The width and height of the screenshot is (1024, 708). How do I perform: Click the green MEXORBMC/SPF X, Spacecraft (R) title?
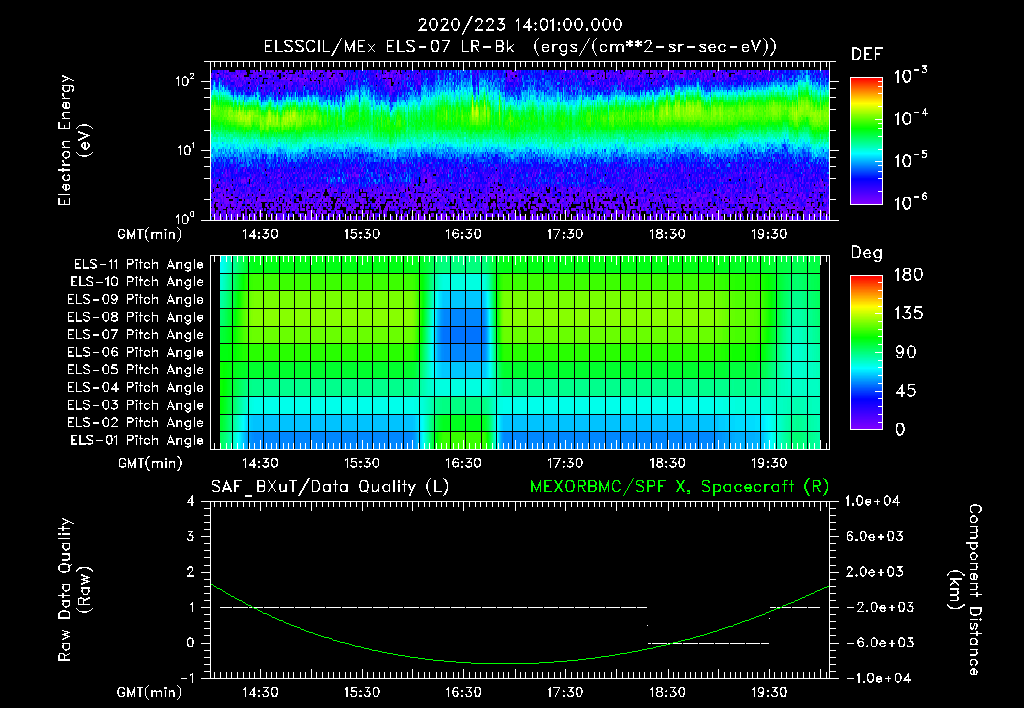(679, 487)
